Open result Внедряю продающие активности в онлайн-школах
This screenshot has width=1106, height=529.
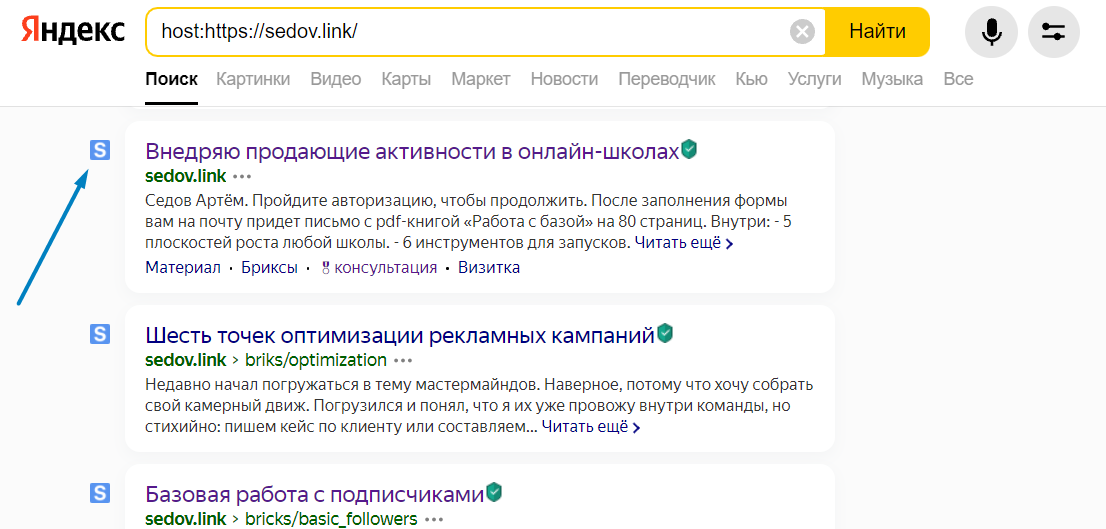tap(412, 150)
